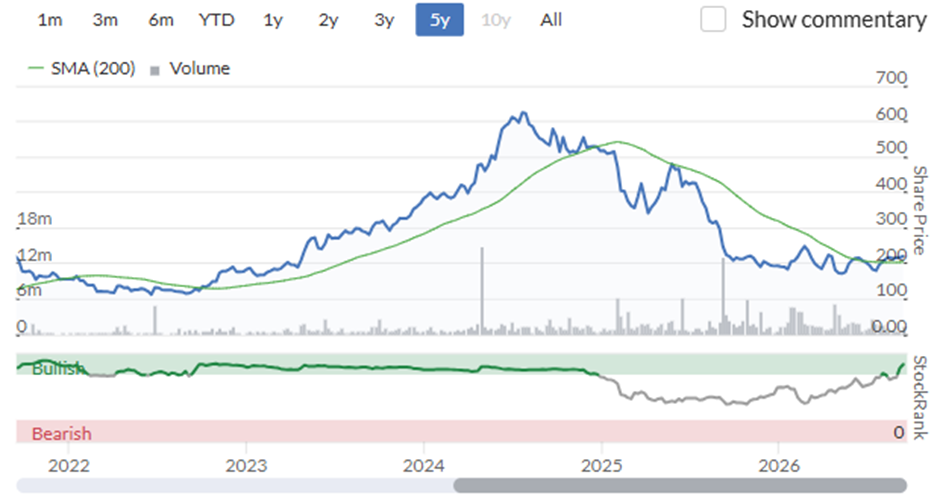
Task: Select the 3m time range
Action: (x=105, y=20)
